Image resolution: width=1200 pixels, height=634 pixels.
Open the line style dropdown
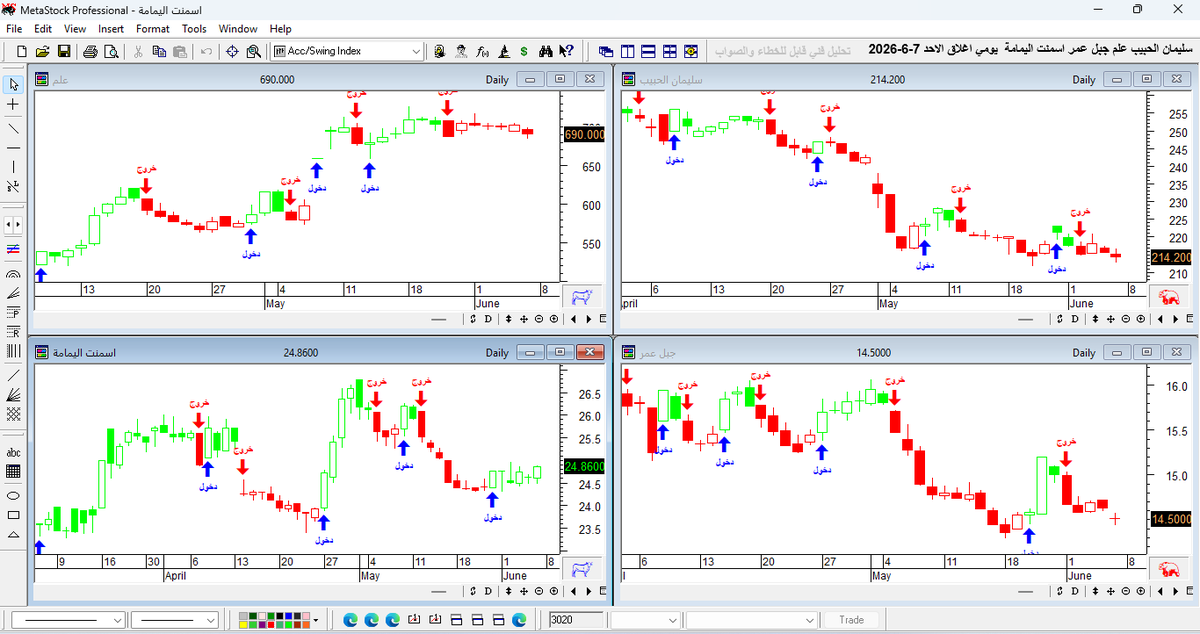(x=117, y=620)
